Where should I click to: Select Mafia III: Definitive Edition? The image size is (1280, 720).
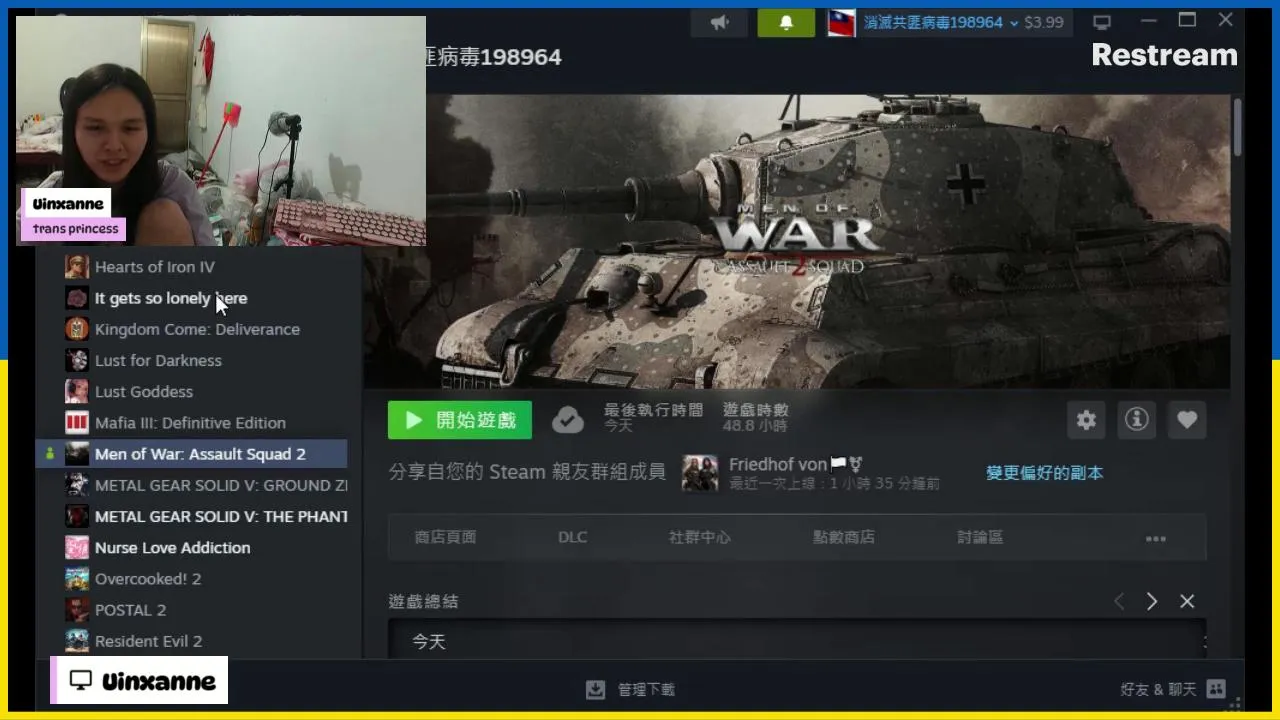pos(191,423)
